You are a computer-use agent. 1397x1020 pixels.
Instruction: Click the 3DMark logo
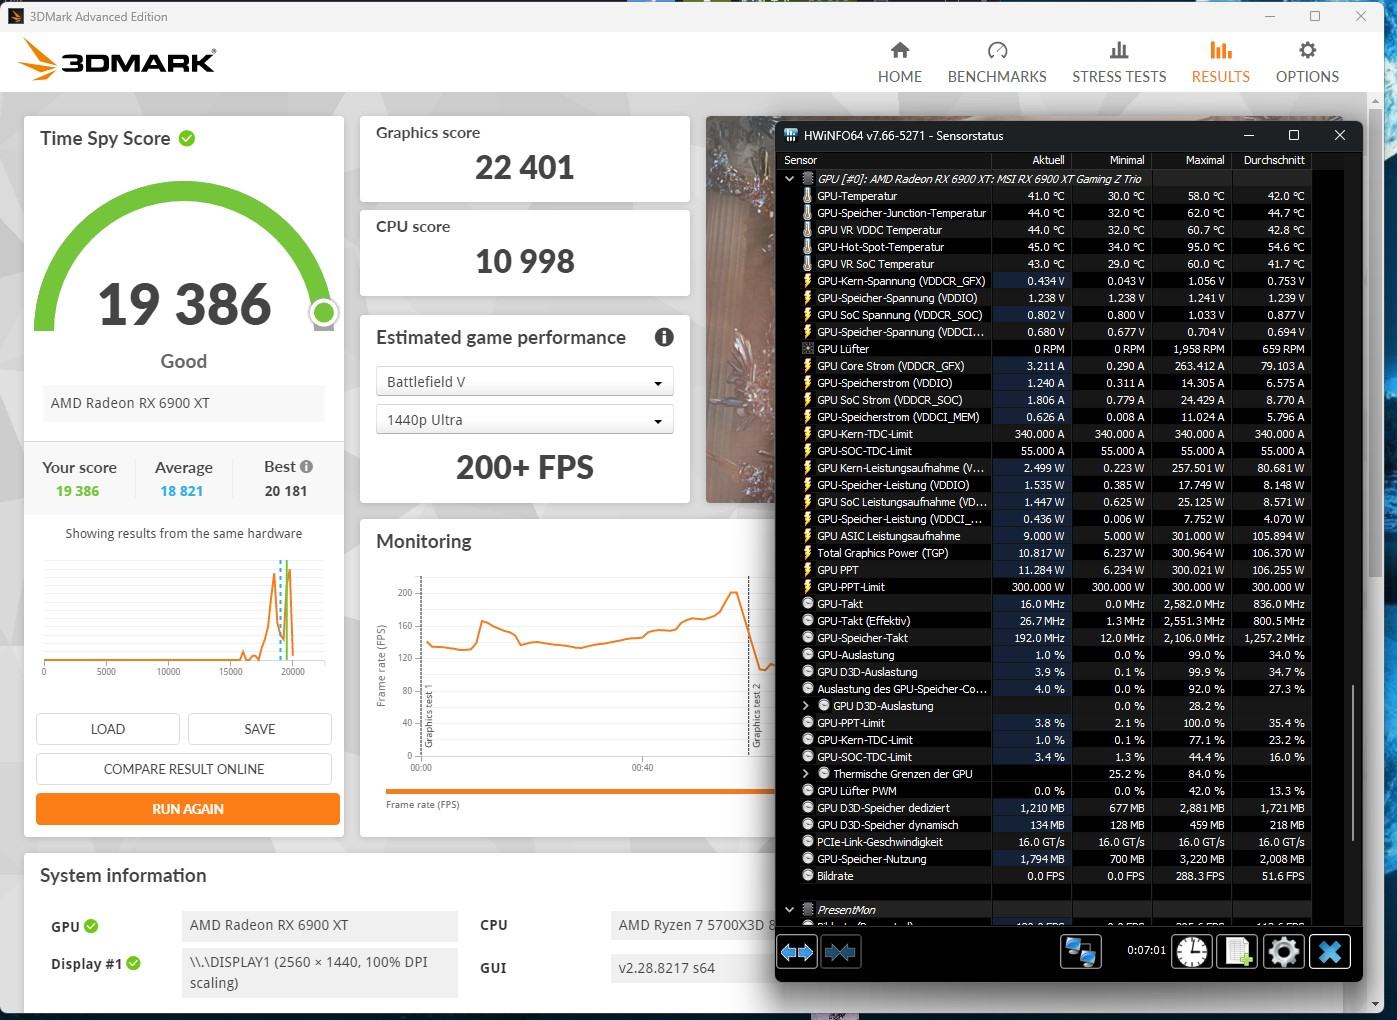(x=117, y=61)
